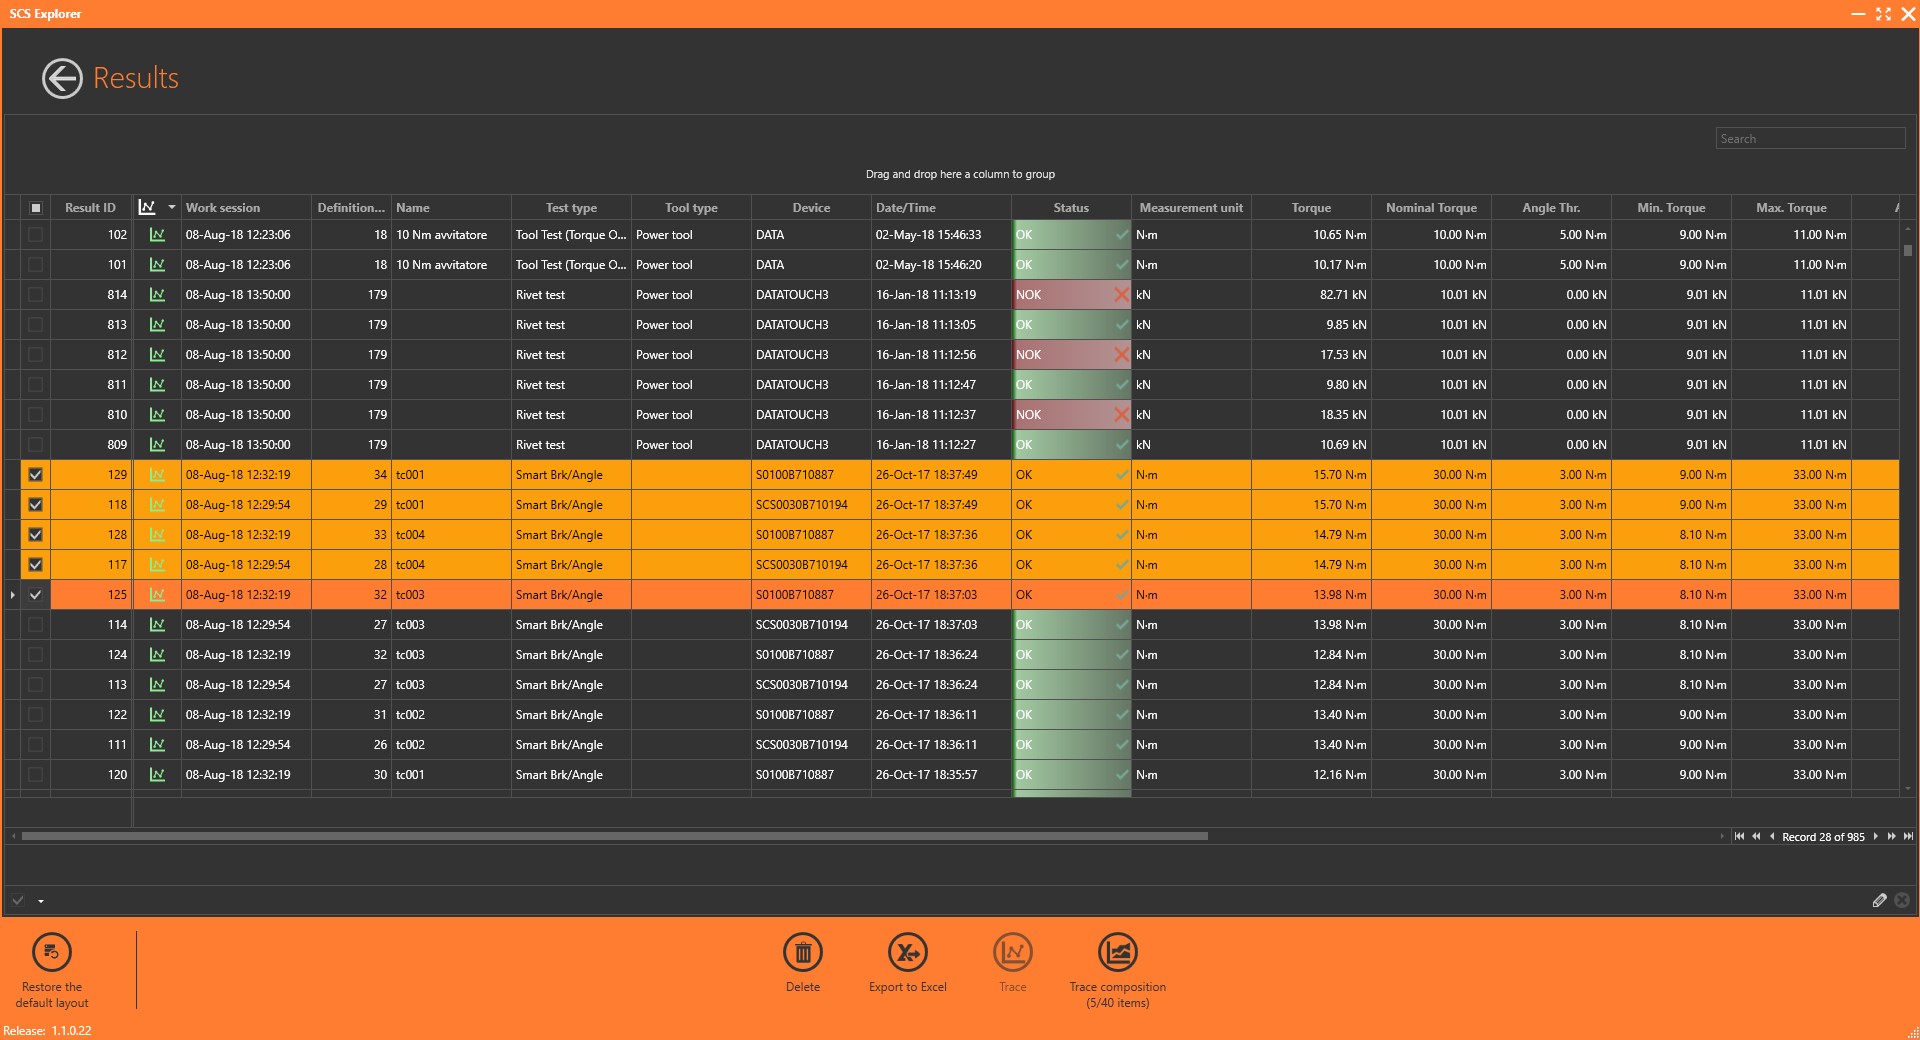Screen dimensions: 1920x1040
Task: Open Trace composition (5/40 items)
Action: point(1118,953)
